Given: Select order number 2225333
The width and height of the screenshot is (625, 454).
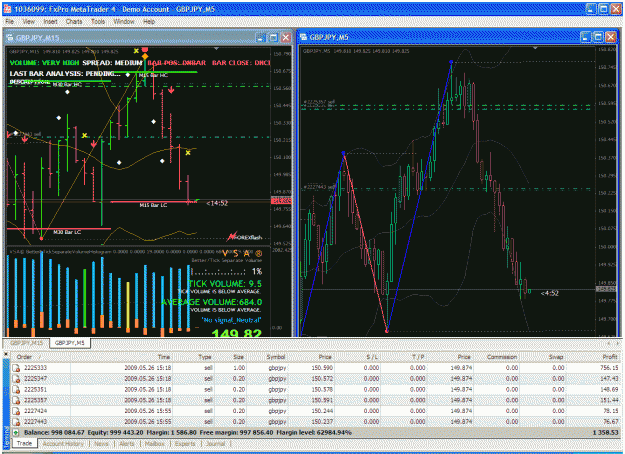Looking at the screenshot, I should point(35,368).
